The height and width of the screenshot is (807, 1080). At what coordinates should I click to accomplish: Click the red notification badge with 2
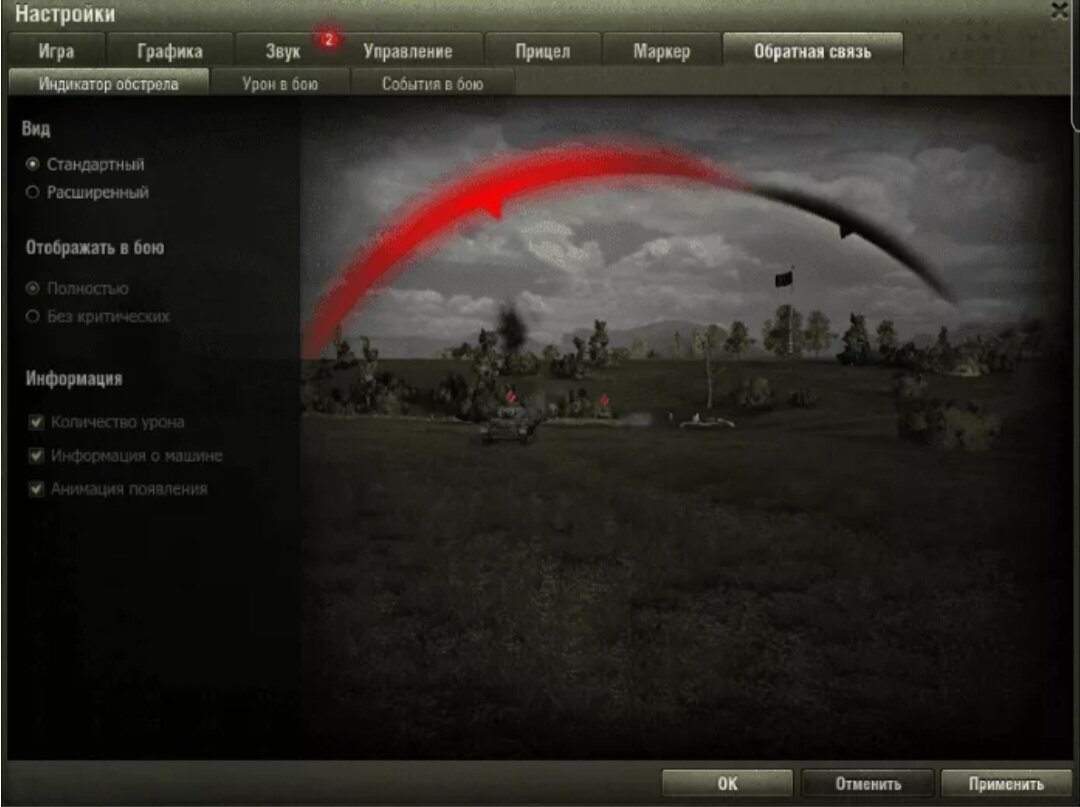[329, 39]
